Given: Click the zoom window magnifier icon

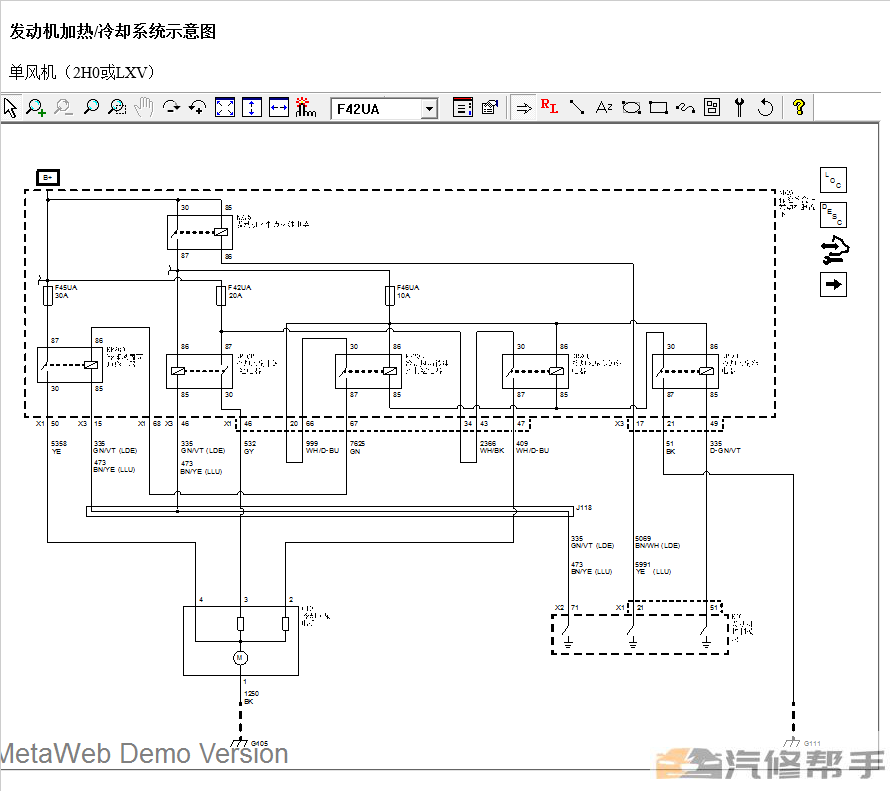Looking at the screenshot, I should pos(117,107).
